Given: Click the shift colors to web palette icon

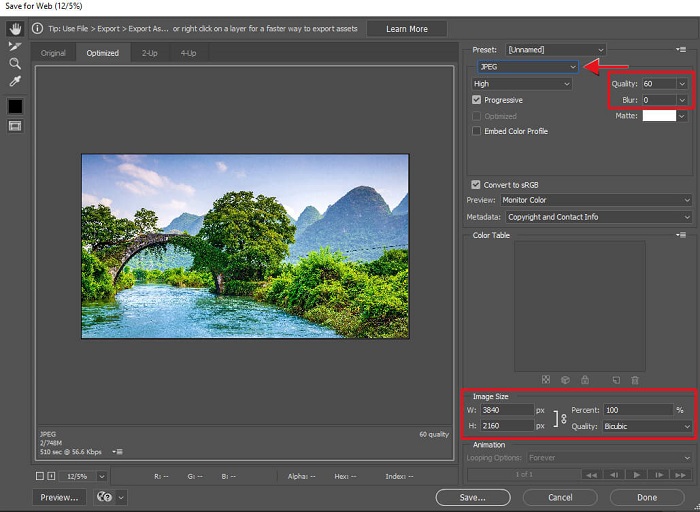Looking at the screenshot, I should click(565, 380).
